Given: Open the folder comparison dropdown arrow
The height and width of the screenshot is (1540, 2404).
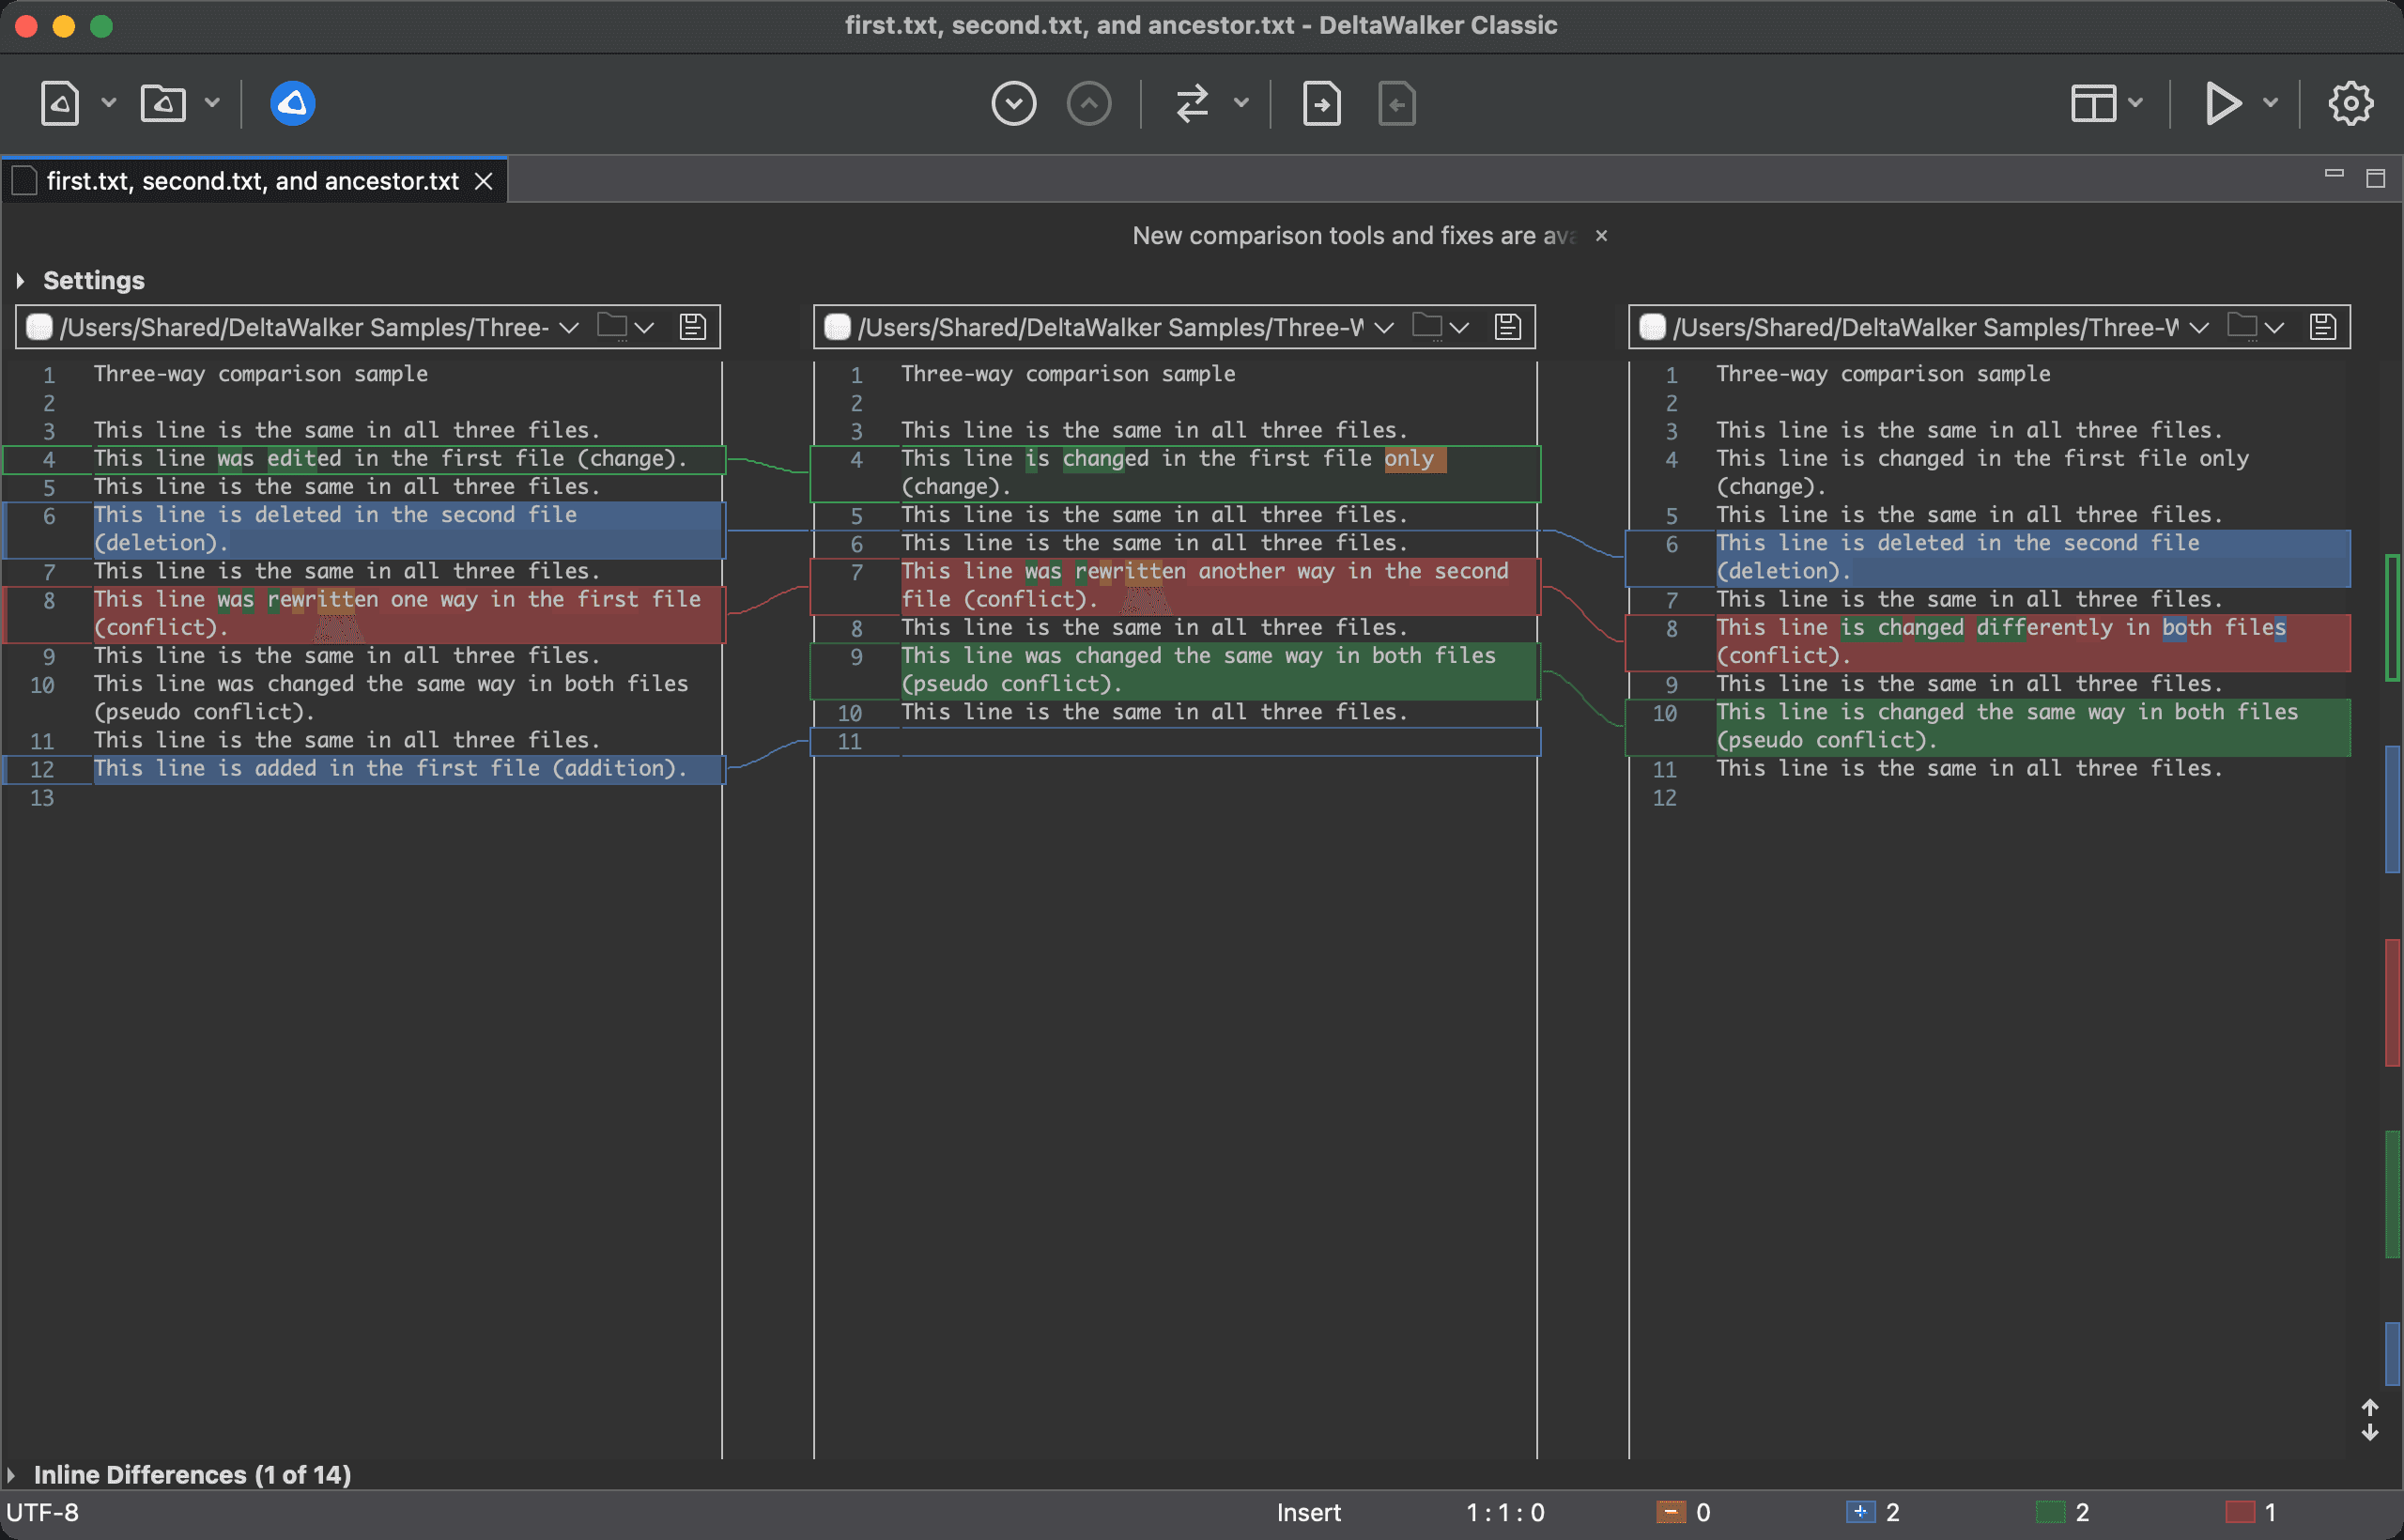Looking at the screenshot, I should [212, 103].
